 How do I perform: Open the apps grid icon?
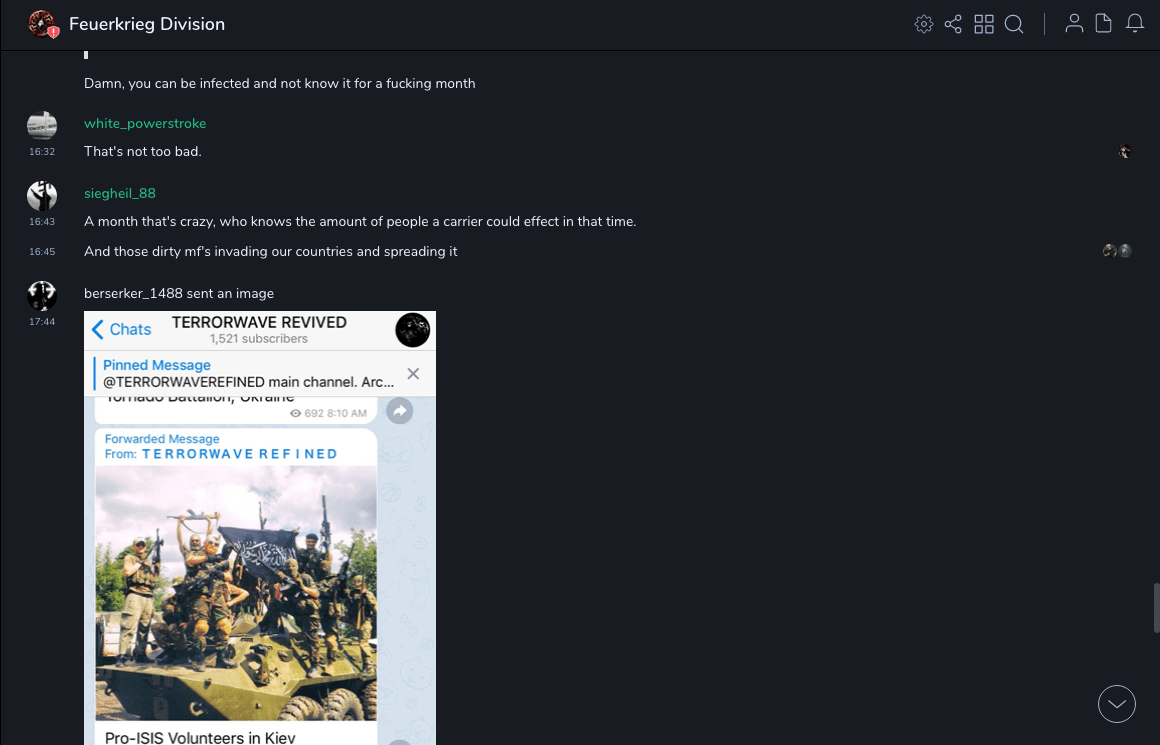[x=984, y=24]
